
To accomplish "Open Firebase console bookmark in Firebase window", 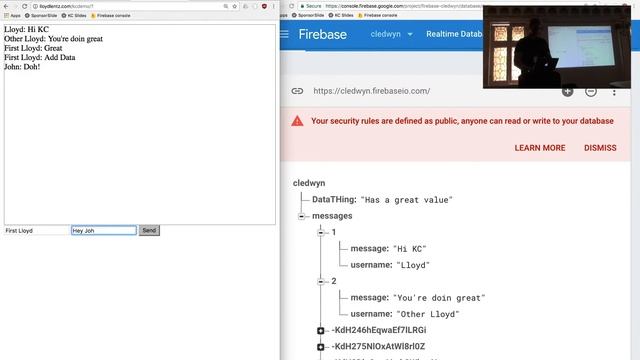I will tap(377, 15).
